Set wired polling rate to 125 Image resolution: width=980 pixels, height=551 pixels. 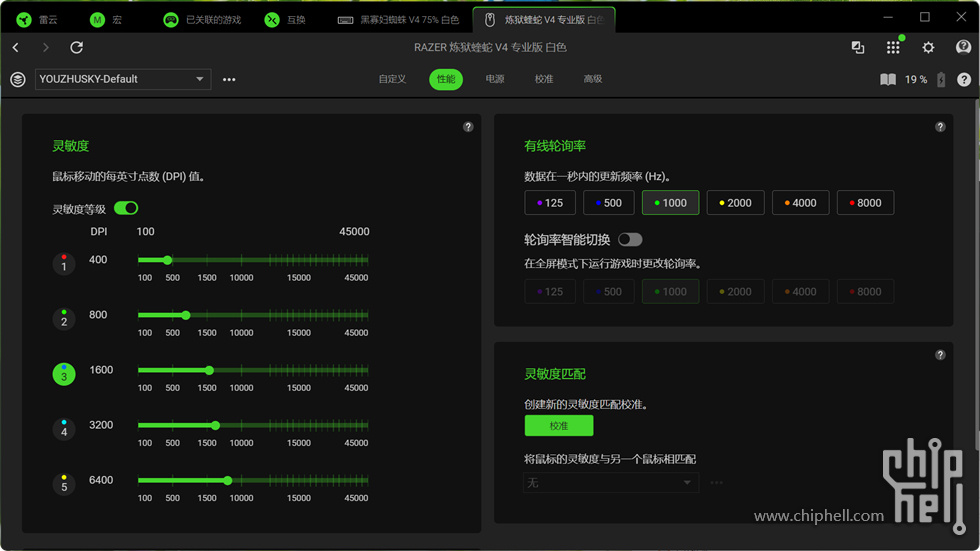click(x=549, y=202)
